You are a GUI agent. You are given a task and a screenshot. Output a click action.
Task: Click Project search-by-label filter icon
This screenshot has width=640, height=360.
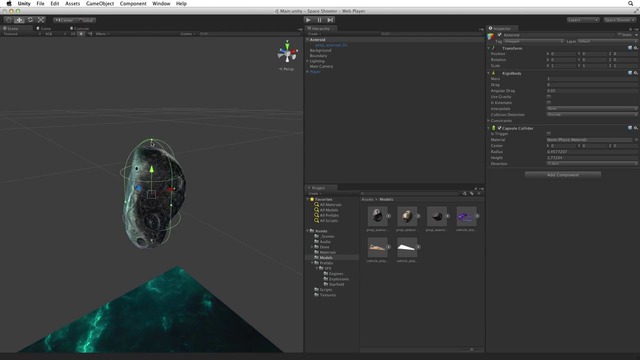[471, 193]
